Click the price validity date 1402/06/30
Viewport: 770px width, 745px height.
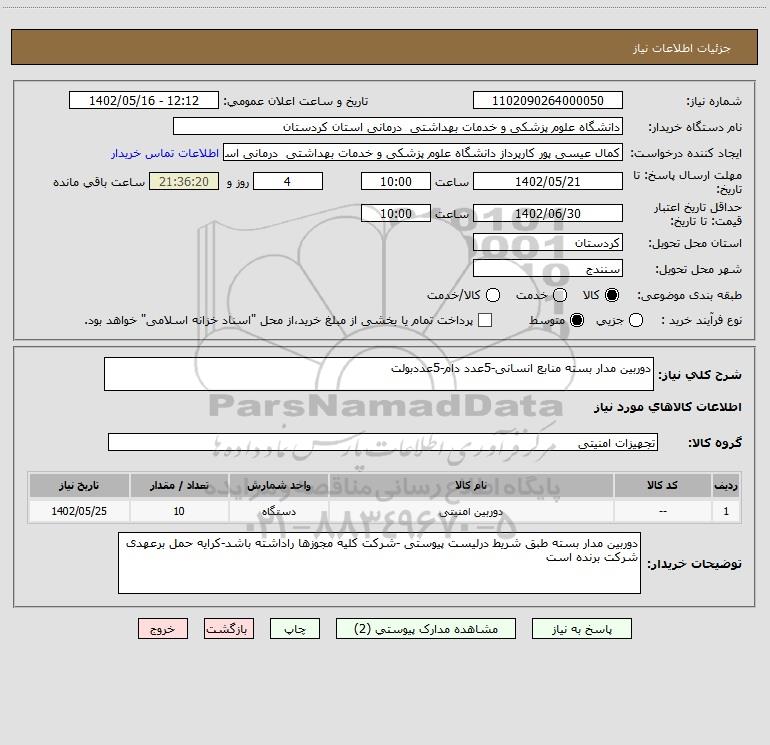[548, 214]
